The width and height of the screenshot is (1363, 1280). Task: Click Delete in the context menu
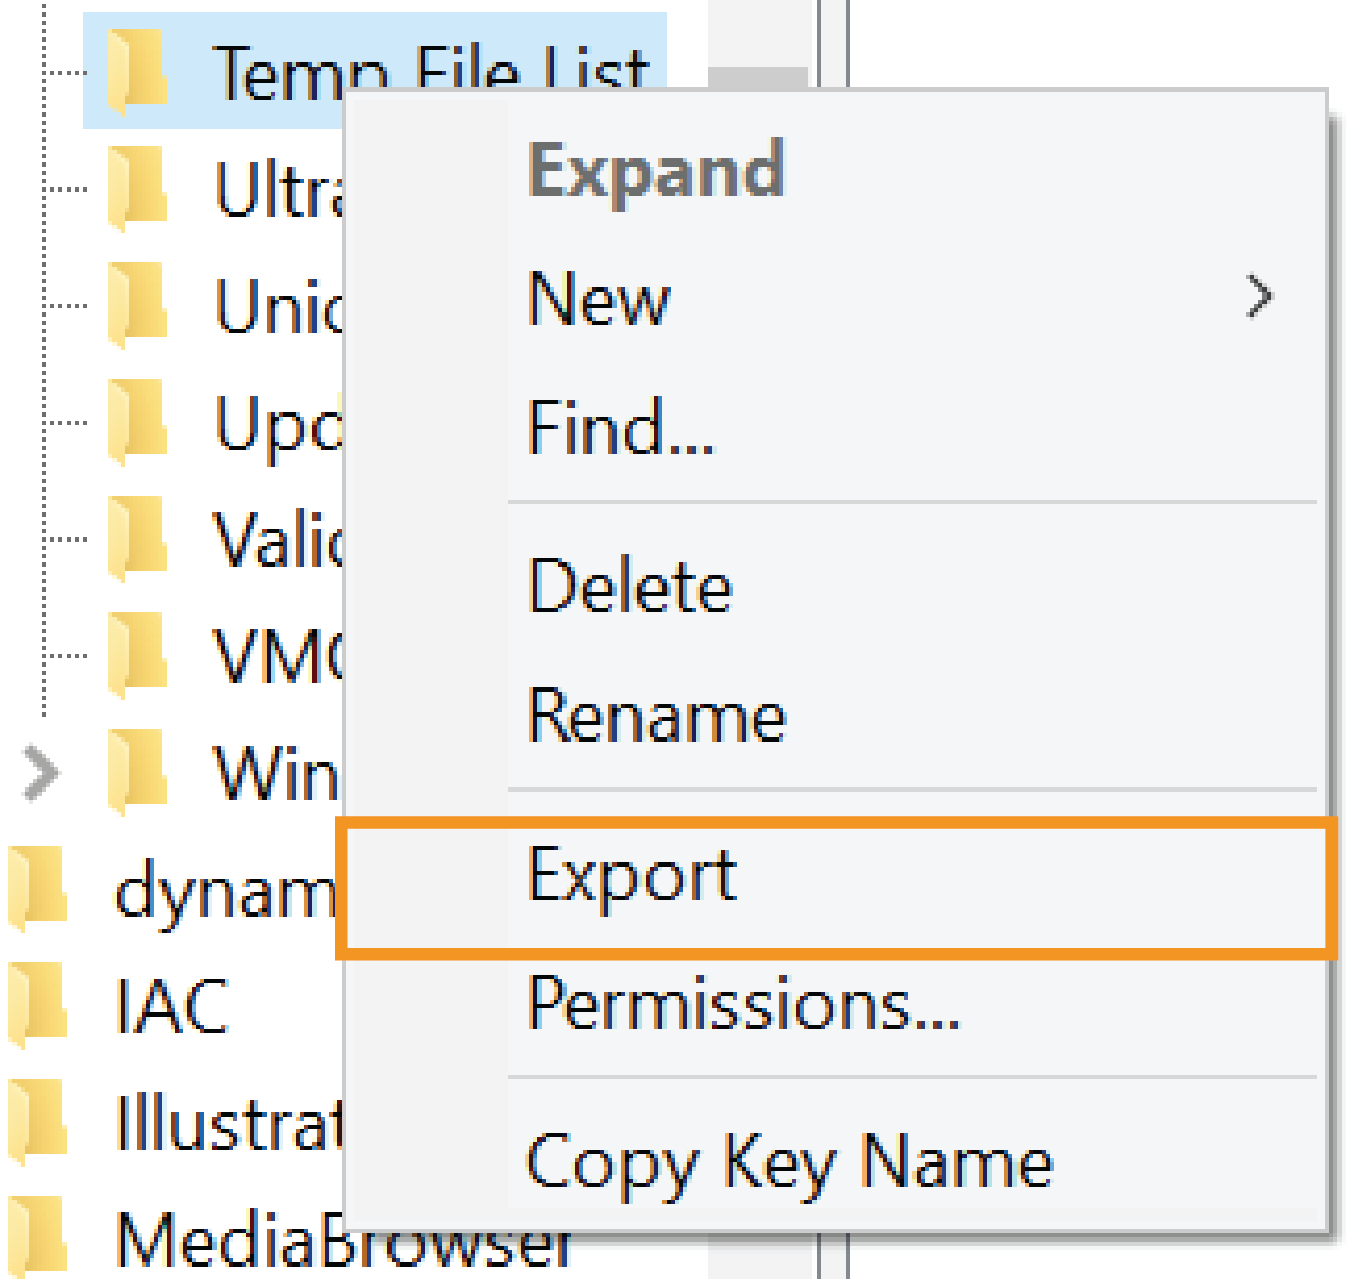[630, 586]
